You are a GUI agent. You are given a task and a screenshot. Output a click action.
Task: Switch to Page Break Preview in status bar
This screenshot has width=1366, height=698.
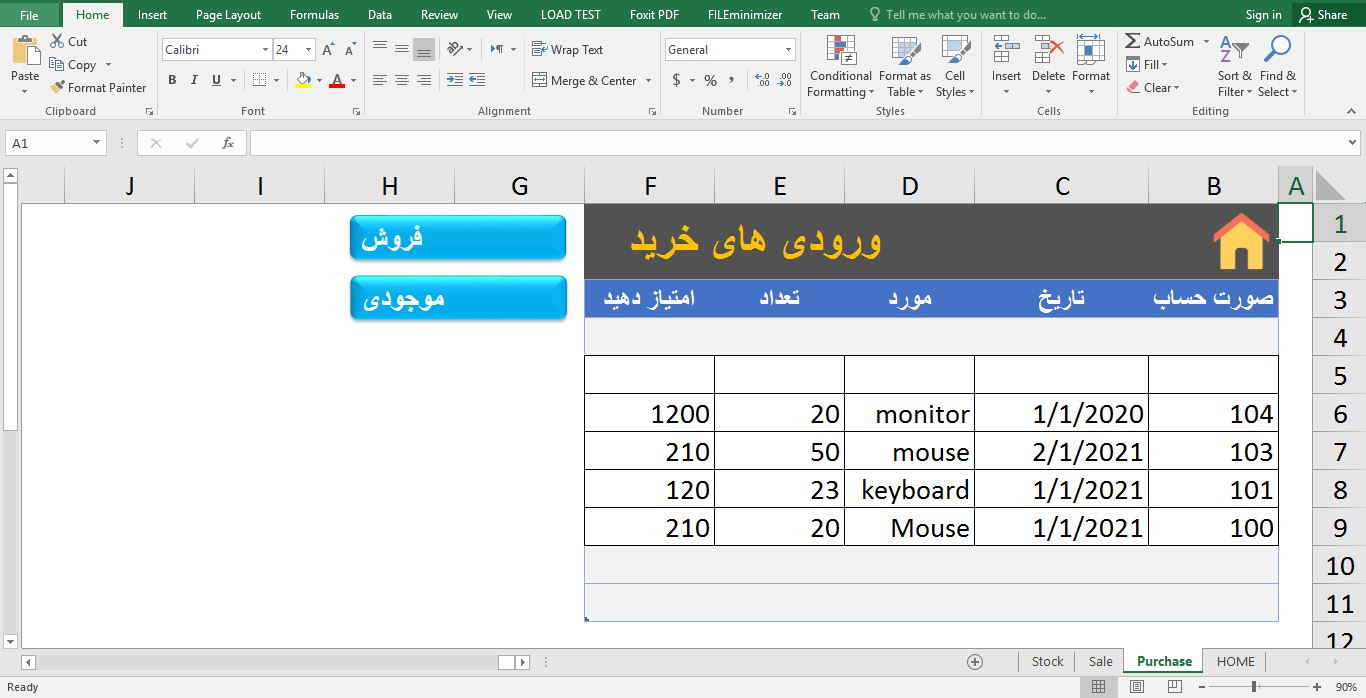coord(1175,687)
